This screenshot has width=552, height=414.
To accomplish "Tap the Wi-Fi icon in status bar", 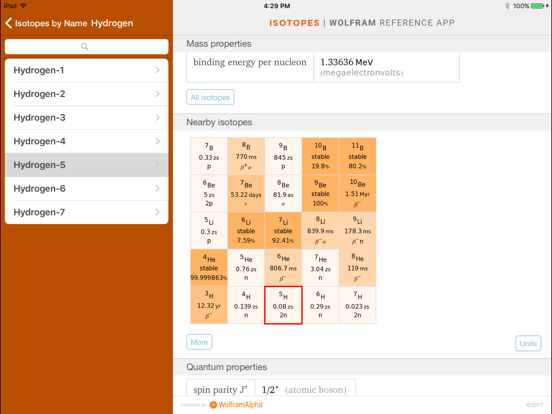I will (24, 6).
